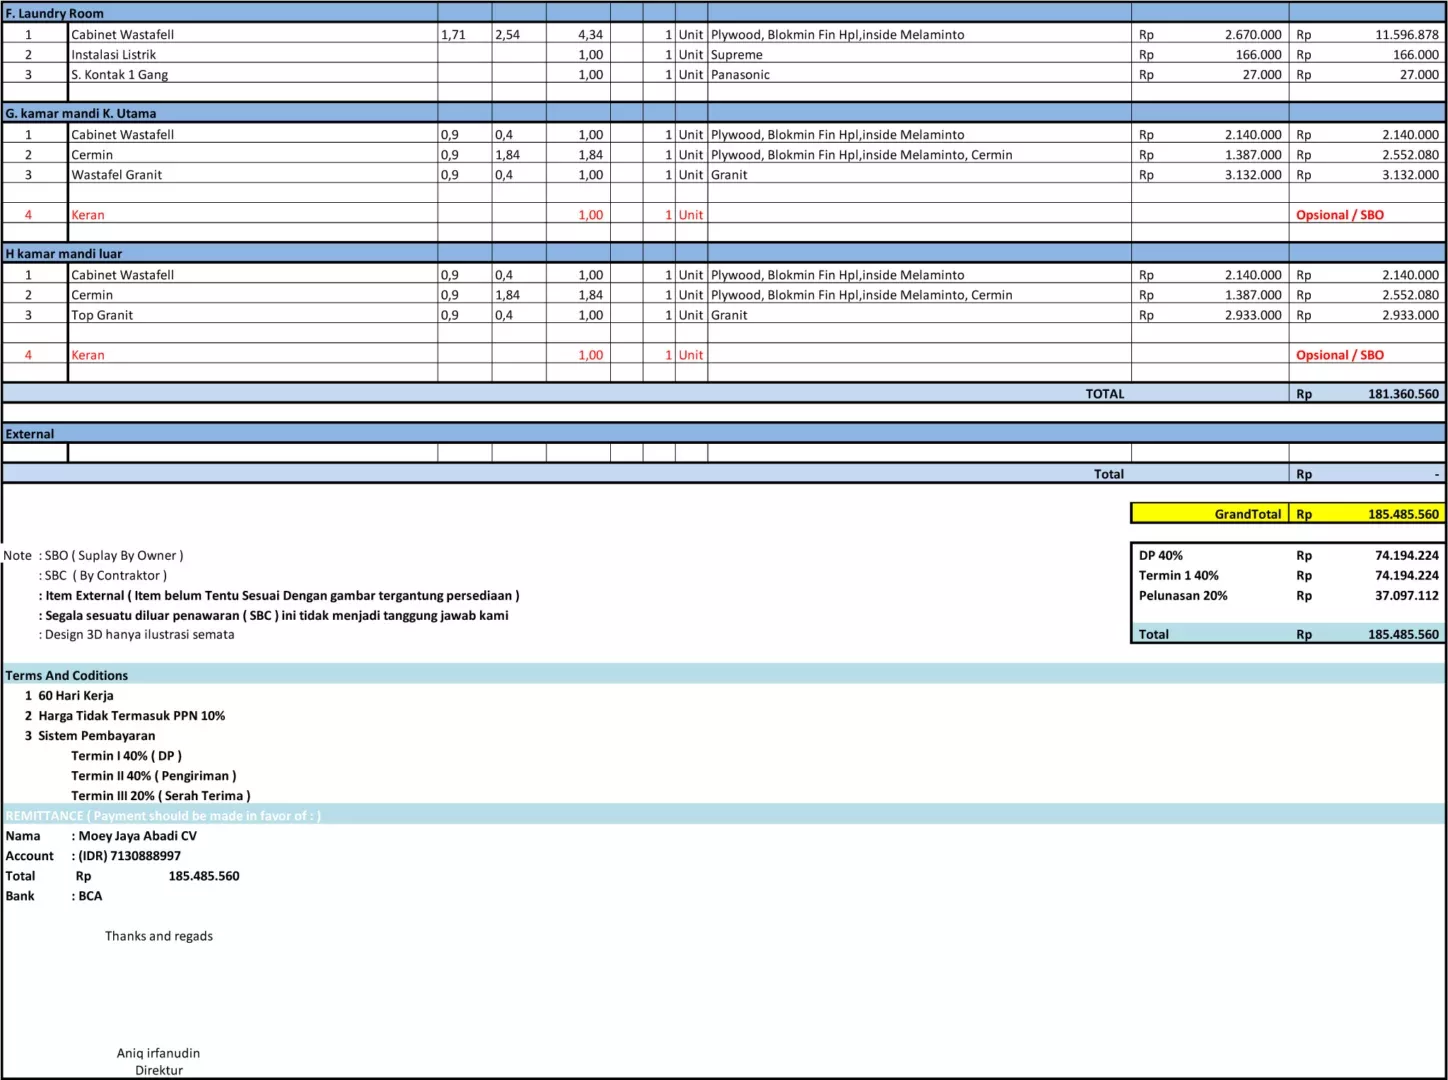Click the Instalasi Listrik item cell
This screenshot has width=1448, height=1080.
pos(114,55)
